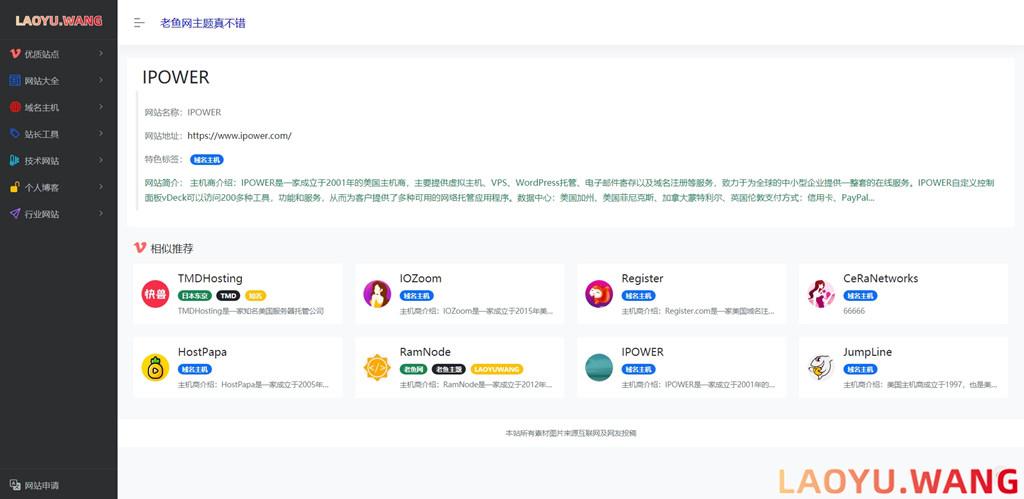Open the 优质站点 sidebar menu item
The image size is (1024, 499).
coord(59,54)
